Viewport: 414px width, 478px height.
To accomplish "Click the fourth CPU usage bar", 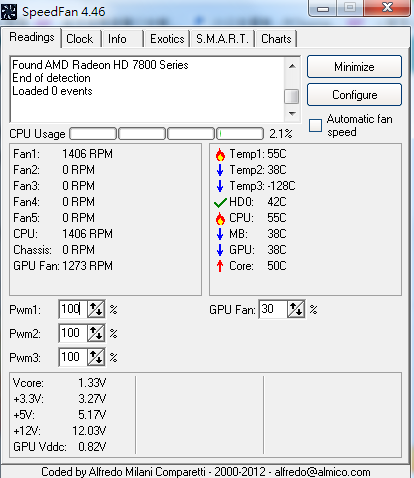I will click(240, 134).
